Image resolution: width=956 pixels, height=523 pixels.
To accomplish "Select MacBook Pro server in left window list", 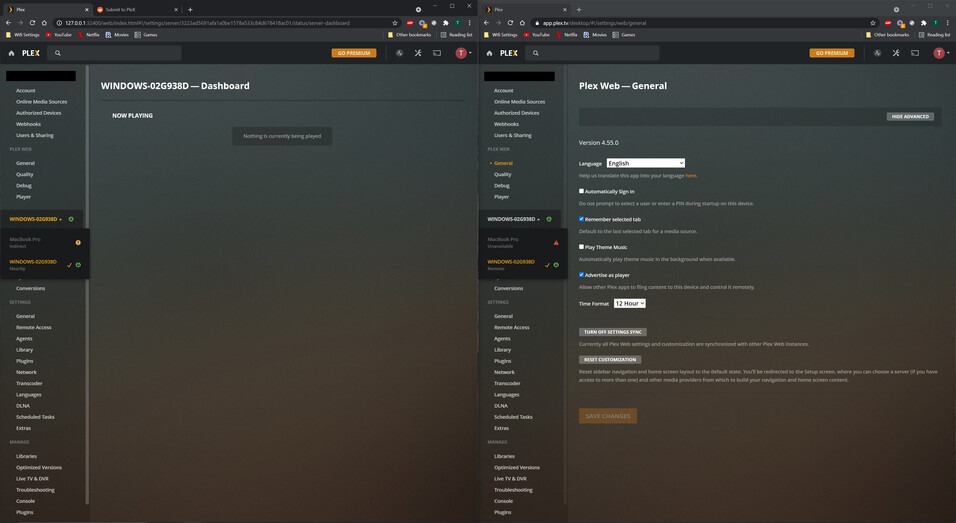I will (45, 242).
